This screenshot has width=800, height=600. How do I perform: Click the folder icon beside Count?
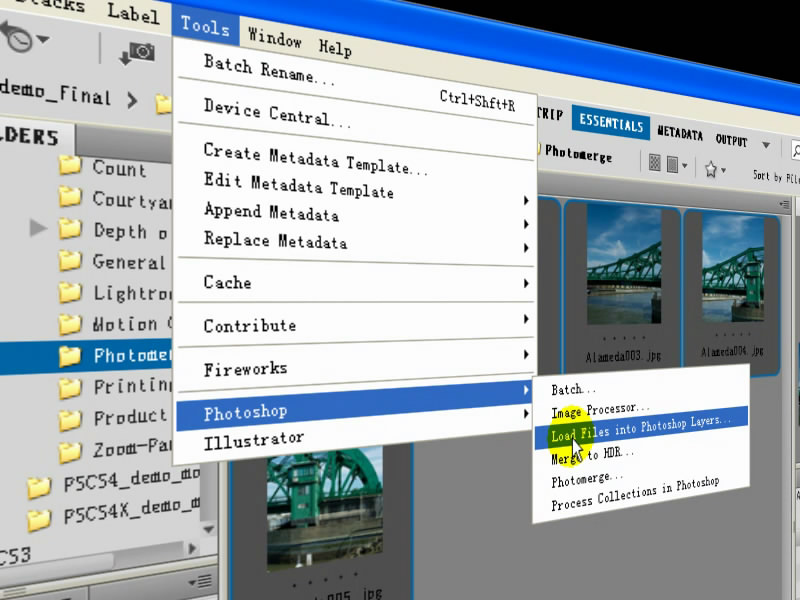pos(70,165)
